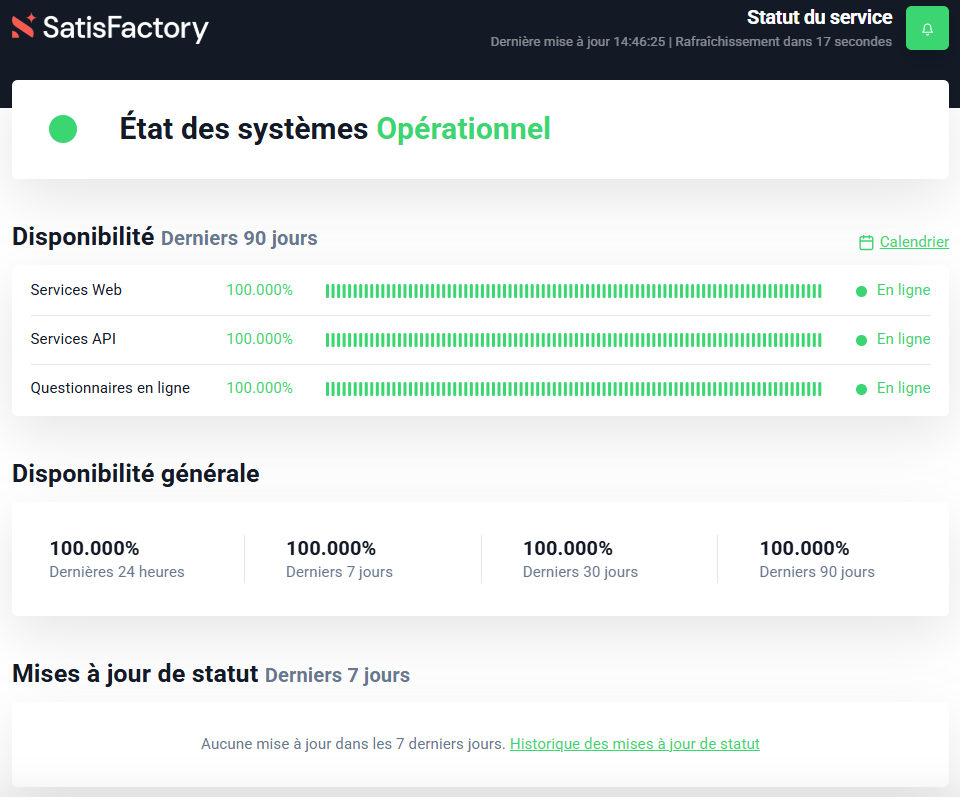
Task: Click the SatisFactory logo
Action: click(x=110, y=27)
